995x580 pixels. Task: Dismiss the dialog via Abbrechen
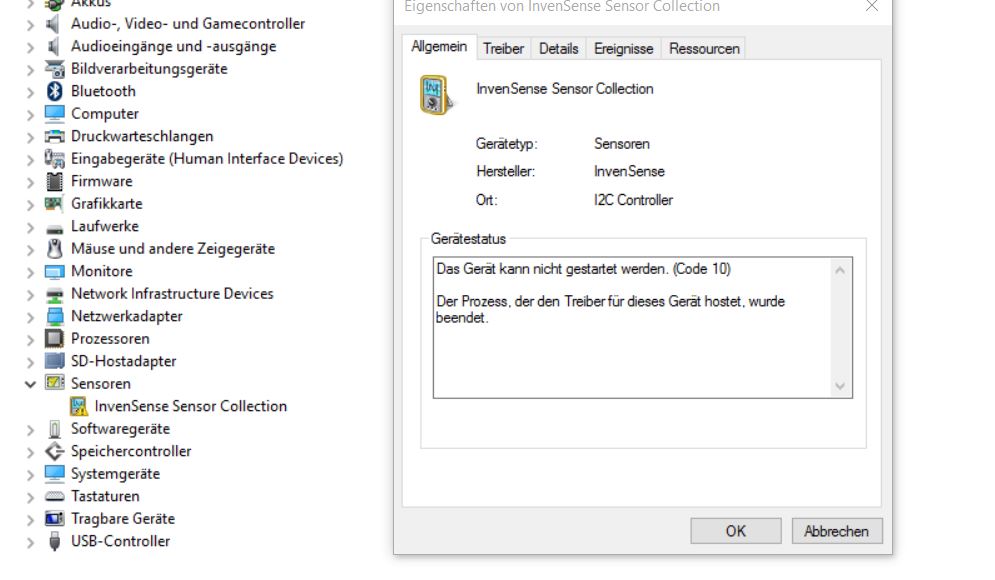coord(836,530)
